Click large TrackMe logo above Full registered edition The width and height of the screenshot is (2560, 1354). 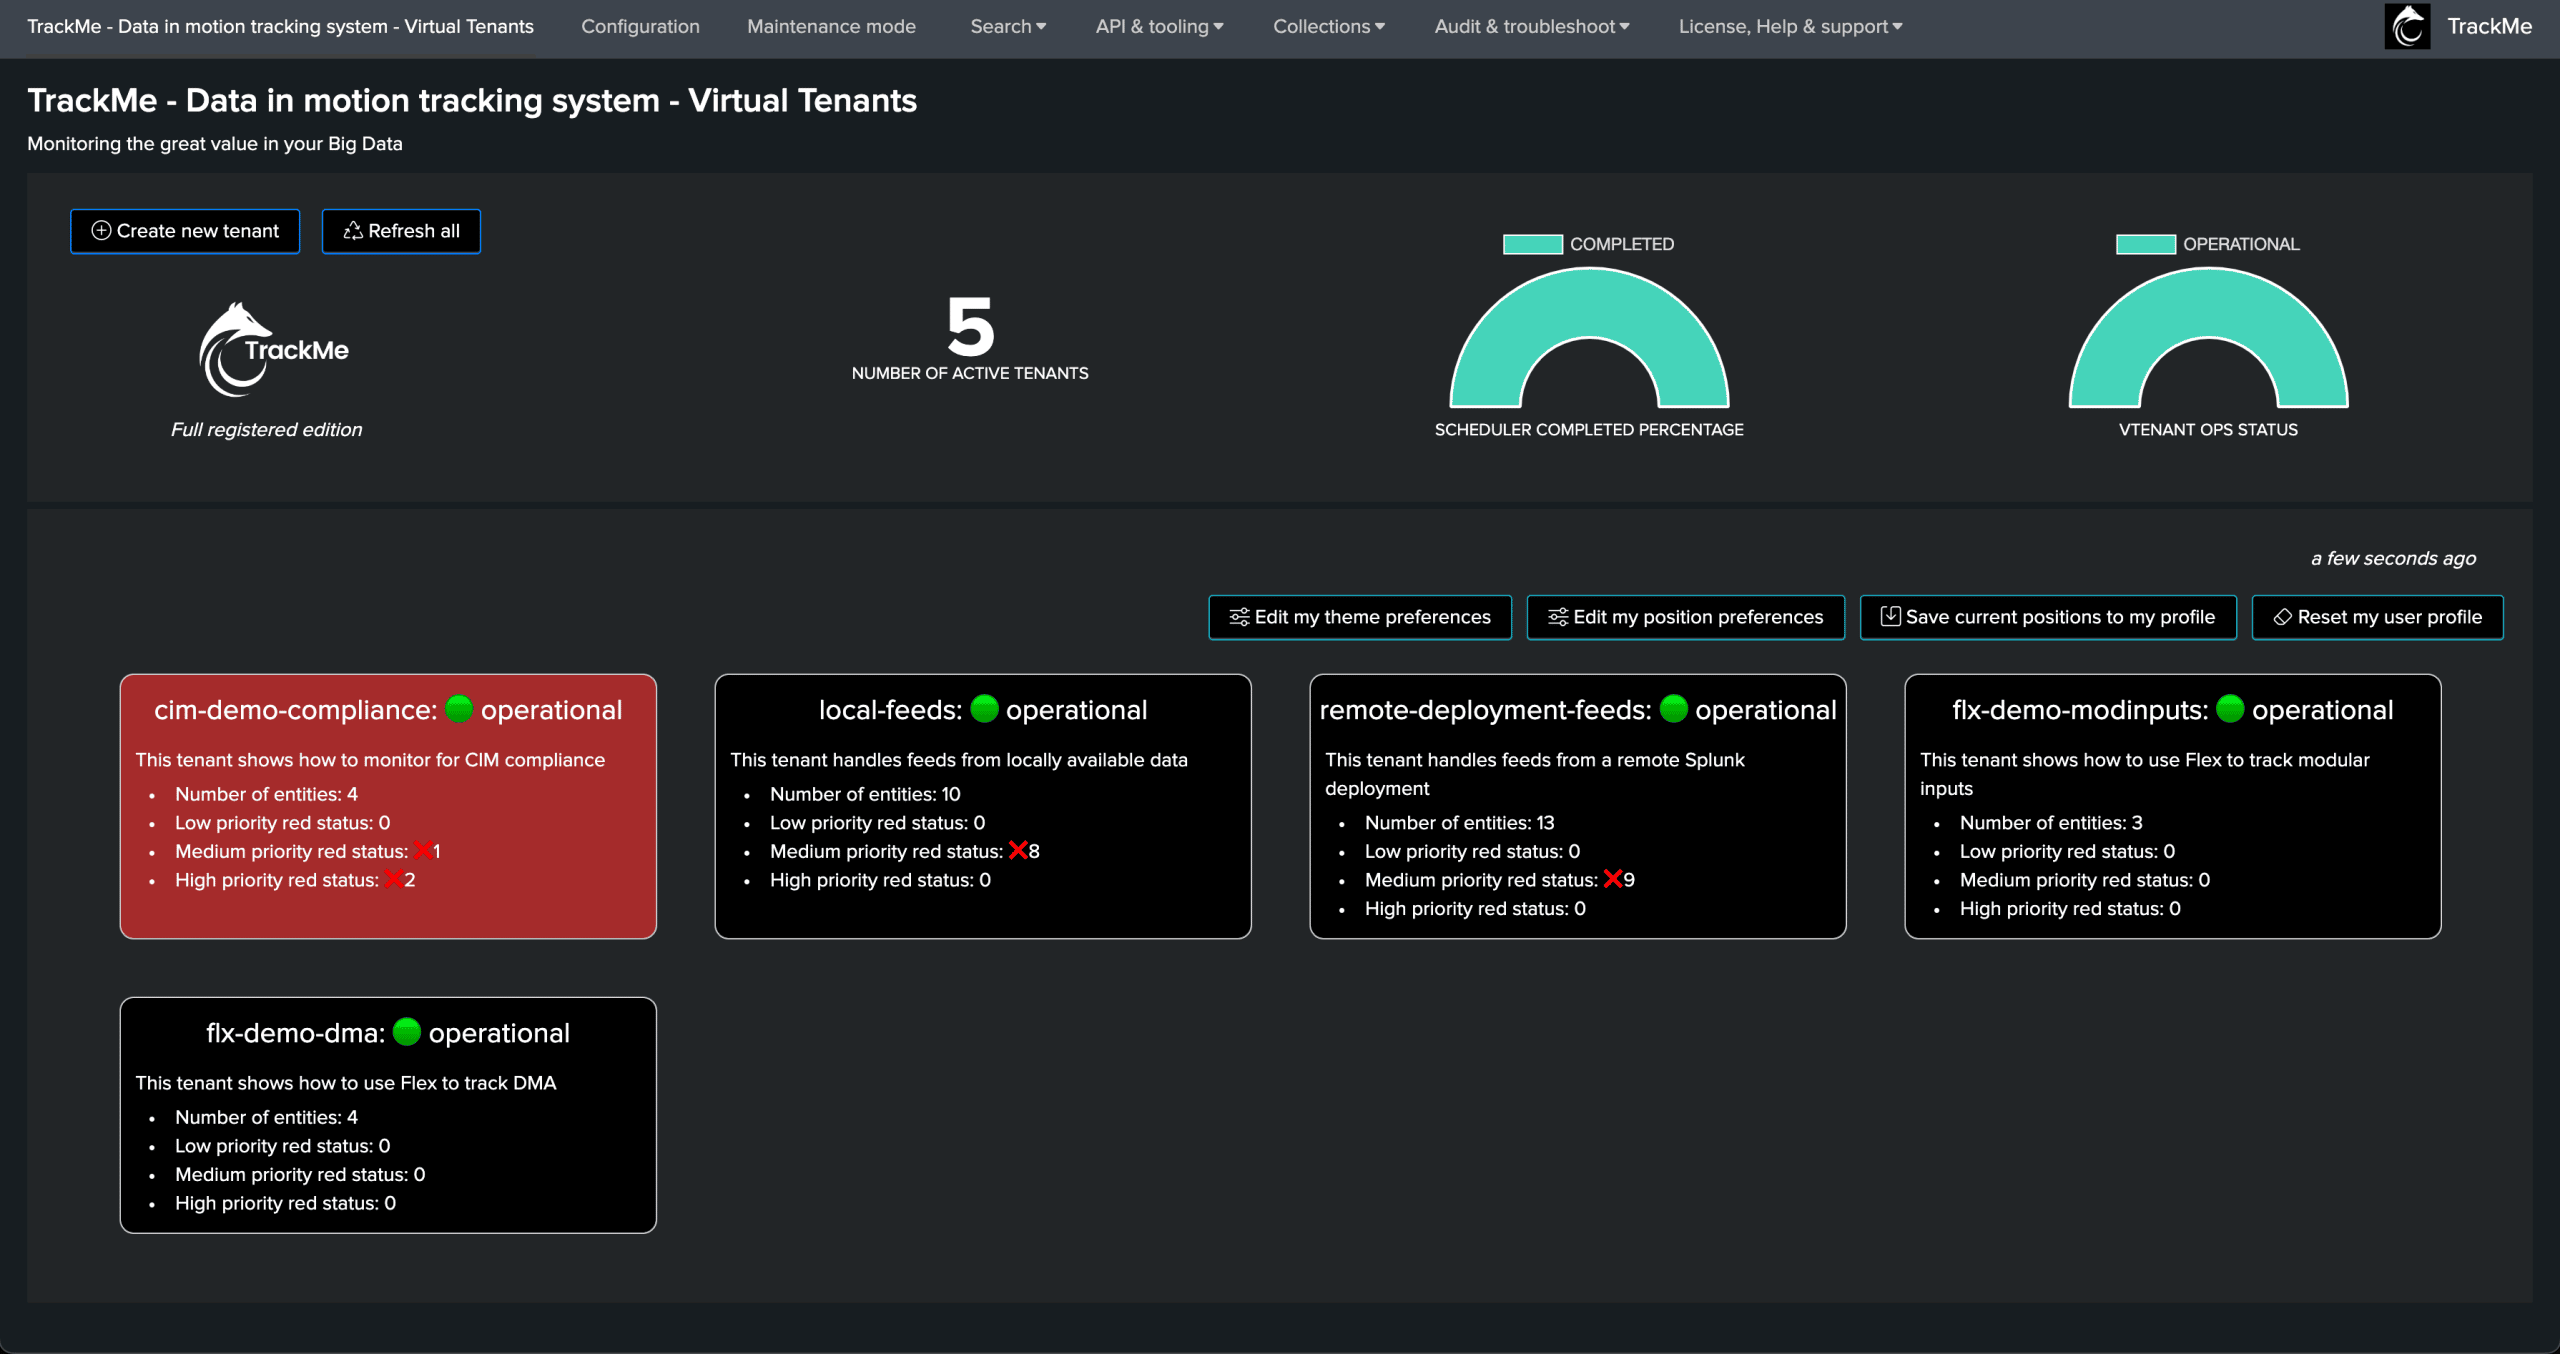tap(272, 349)
